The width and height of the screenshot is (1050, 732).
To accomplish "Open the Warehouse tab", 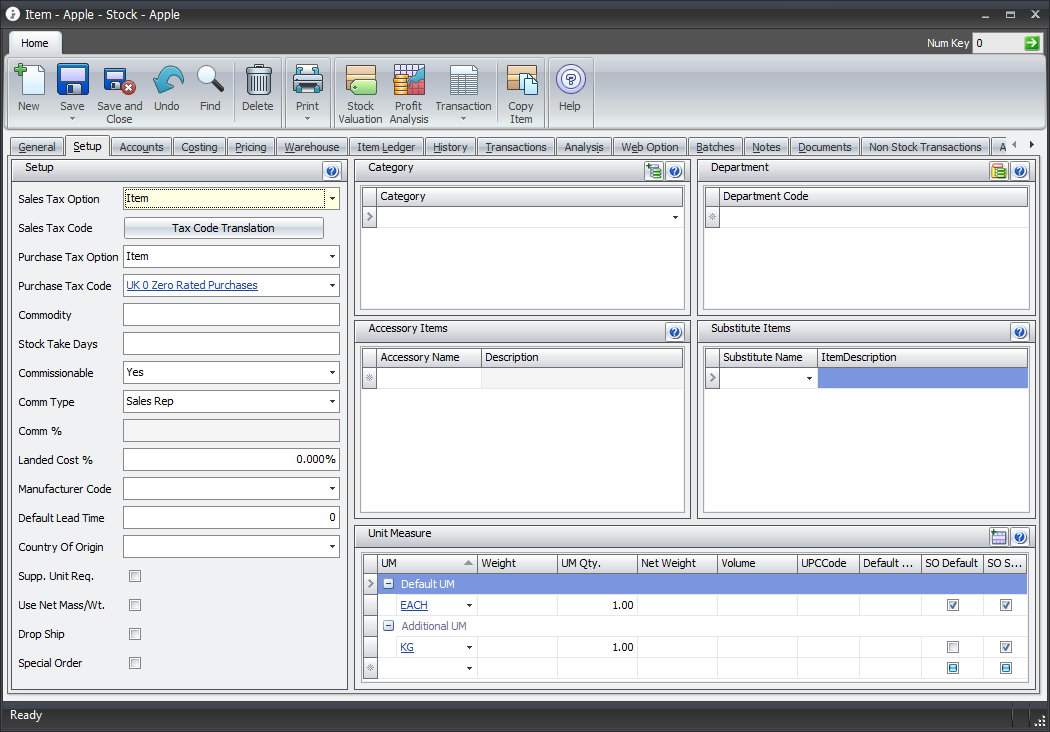I will (311, 147).
